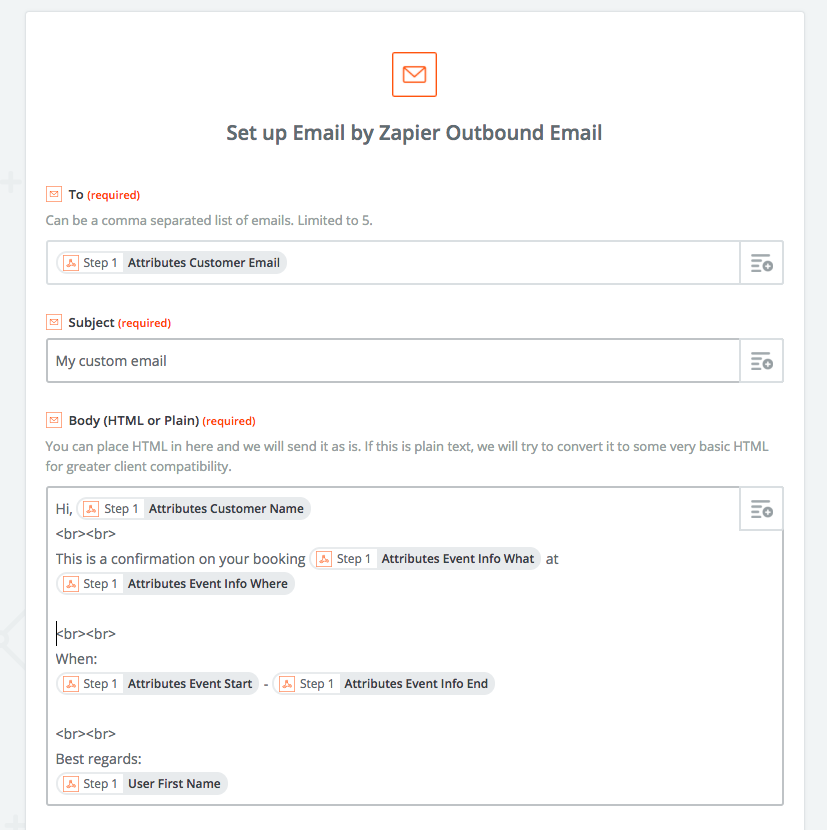Screen dimensions: 827x830
Task: Open insert-field menu for the Body field
Action: tap(761, 509)
